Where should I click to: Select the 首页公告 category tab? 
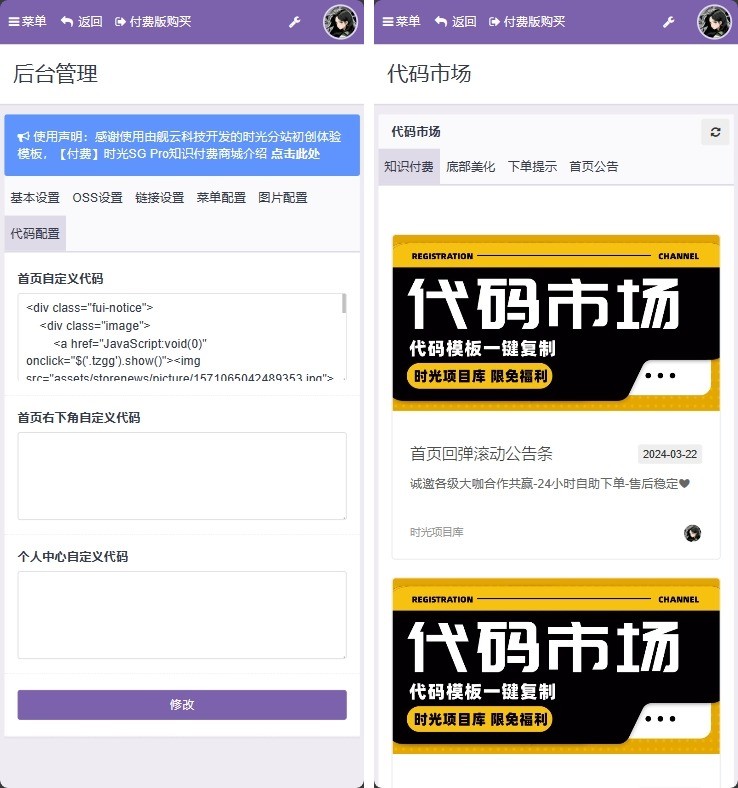594,167
